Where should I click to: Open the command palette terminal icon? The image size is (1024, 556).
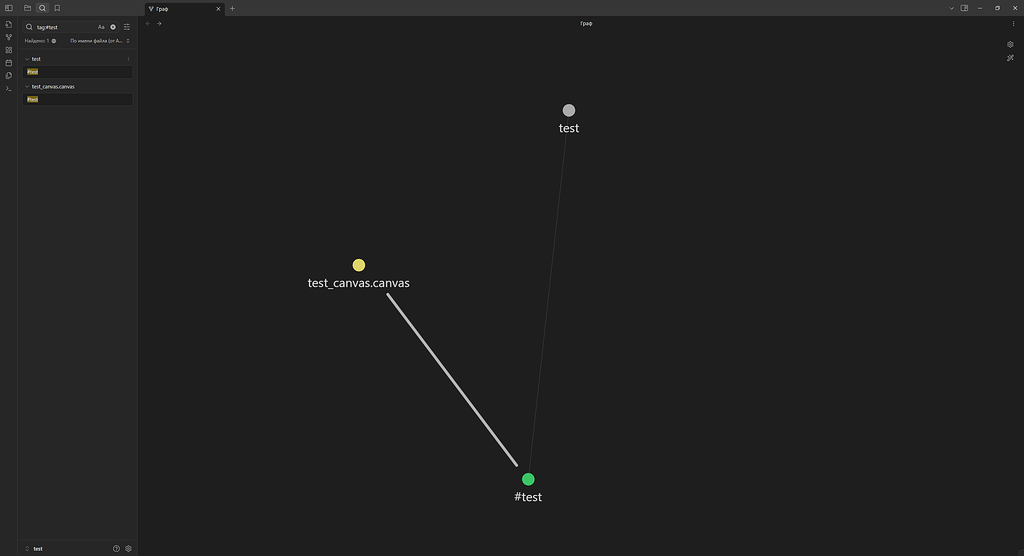(8, 88)
